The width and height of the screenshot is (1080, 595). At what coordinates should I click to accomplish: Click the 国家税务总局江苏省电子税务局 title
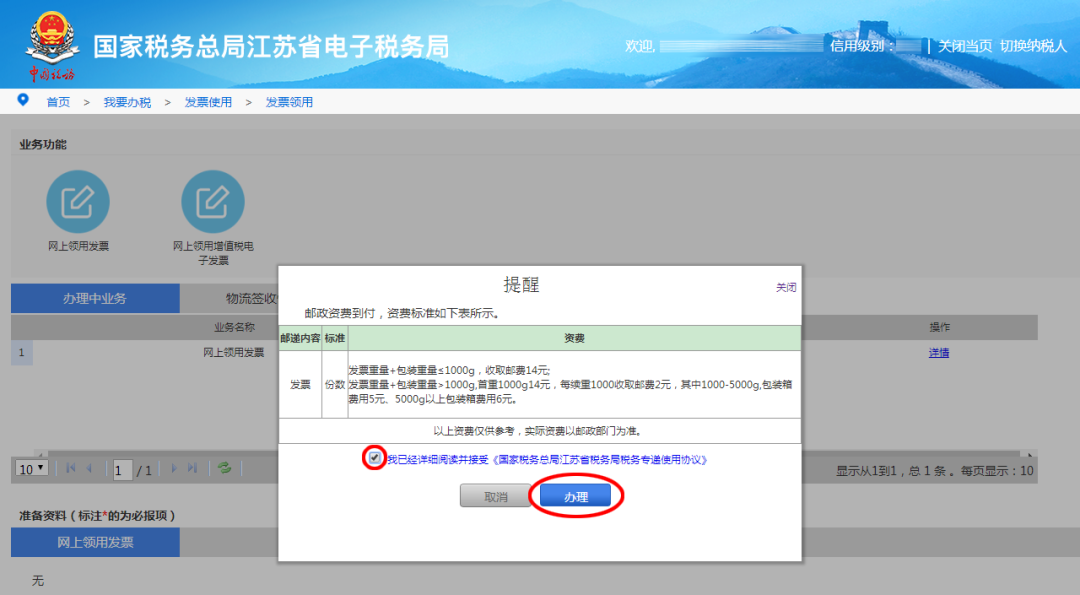click(271, 47)
